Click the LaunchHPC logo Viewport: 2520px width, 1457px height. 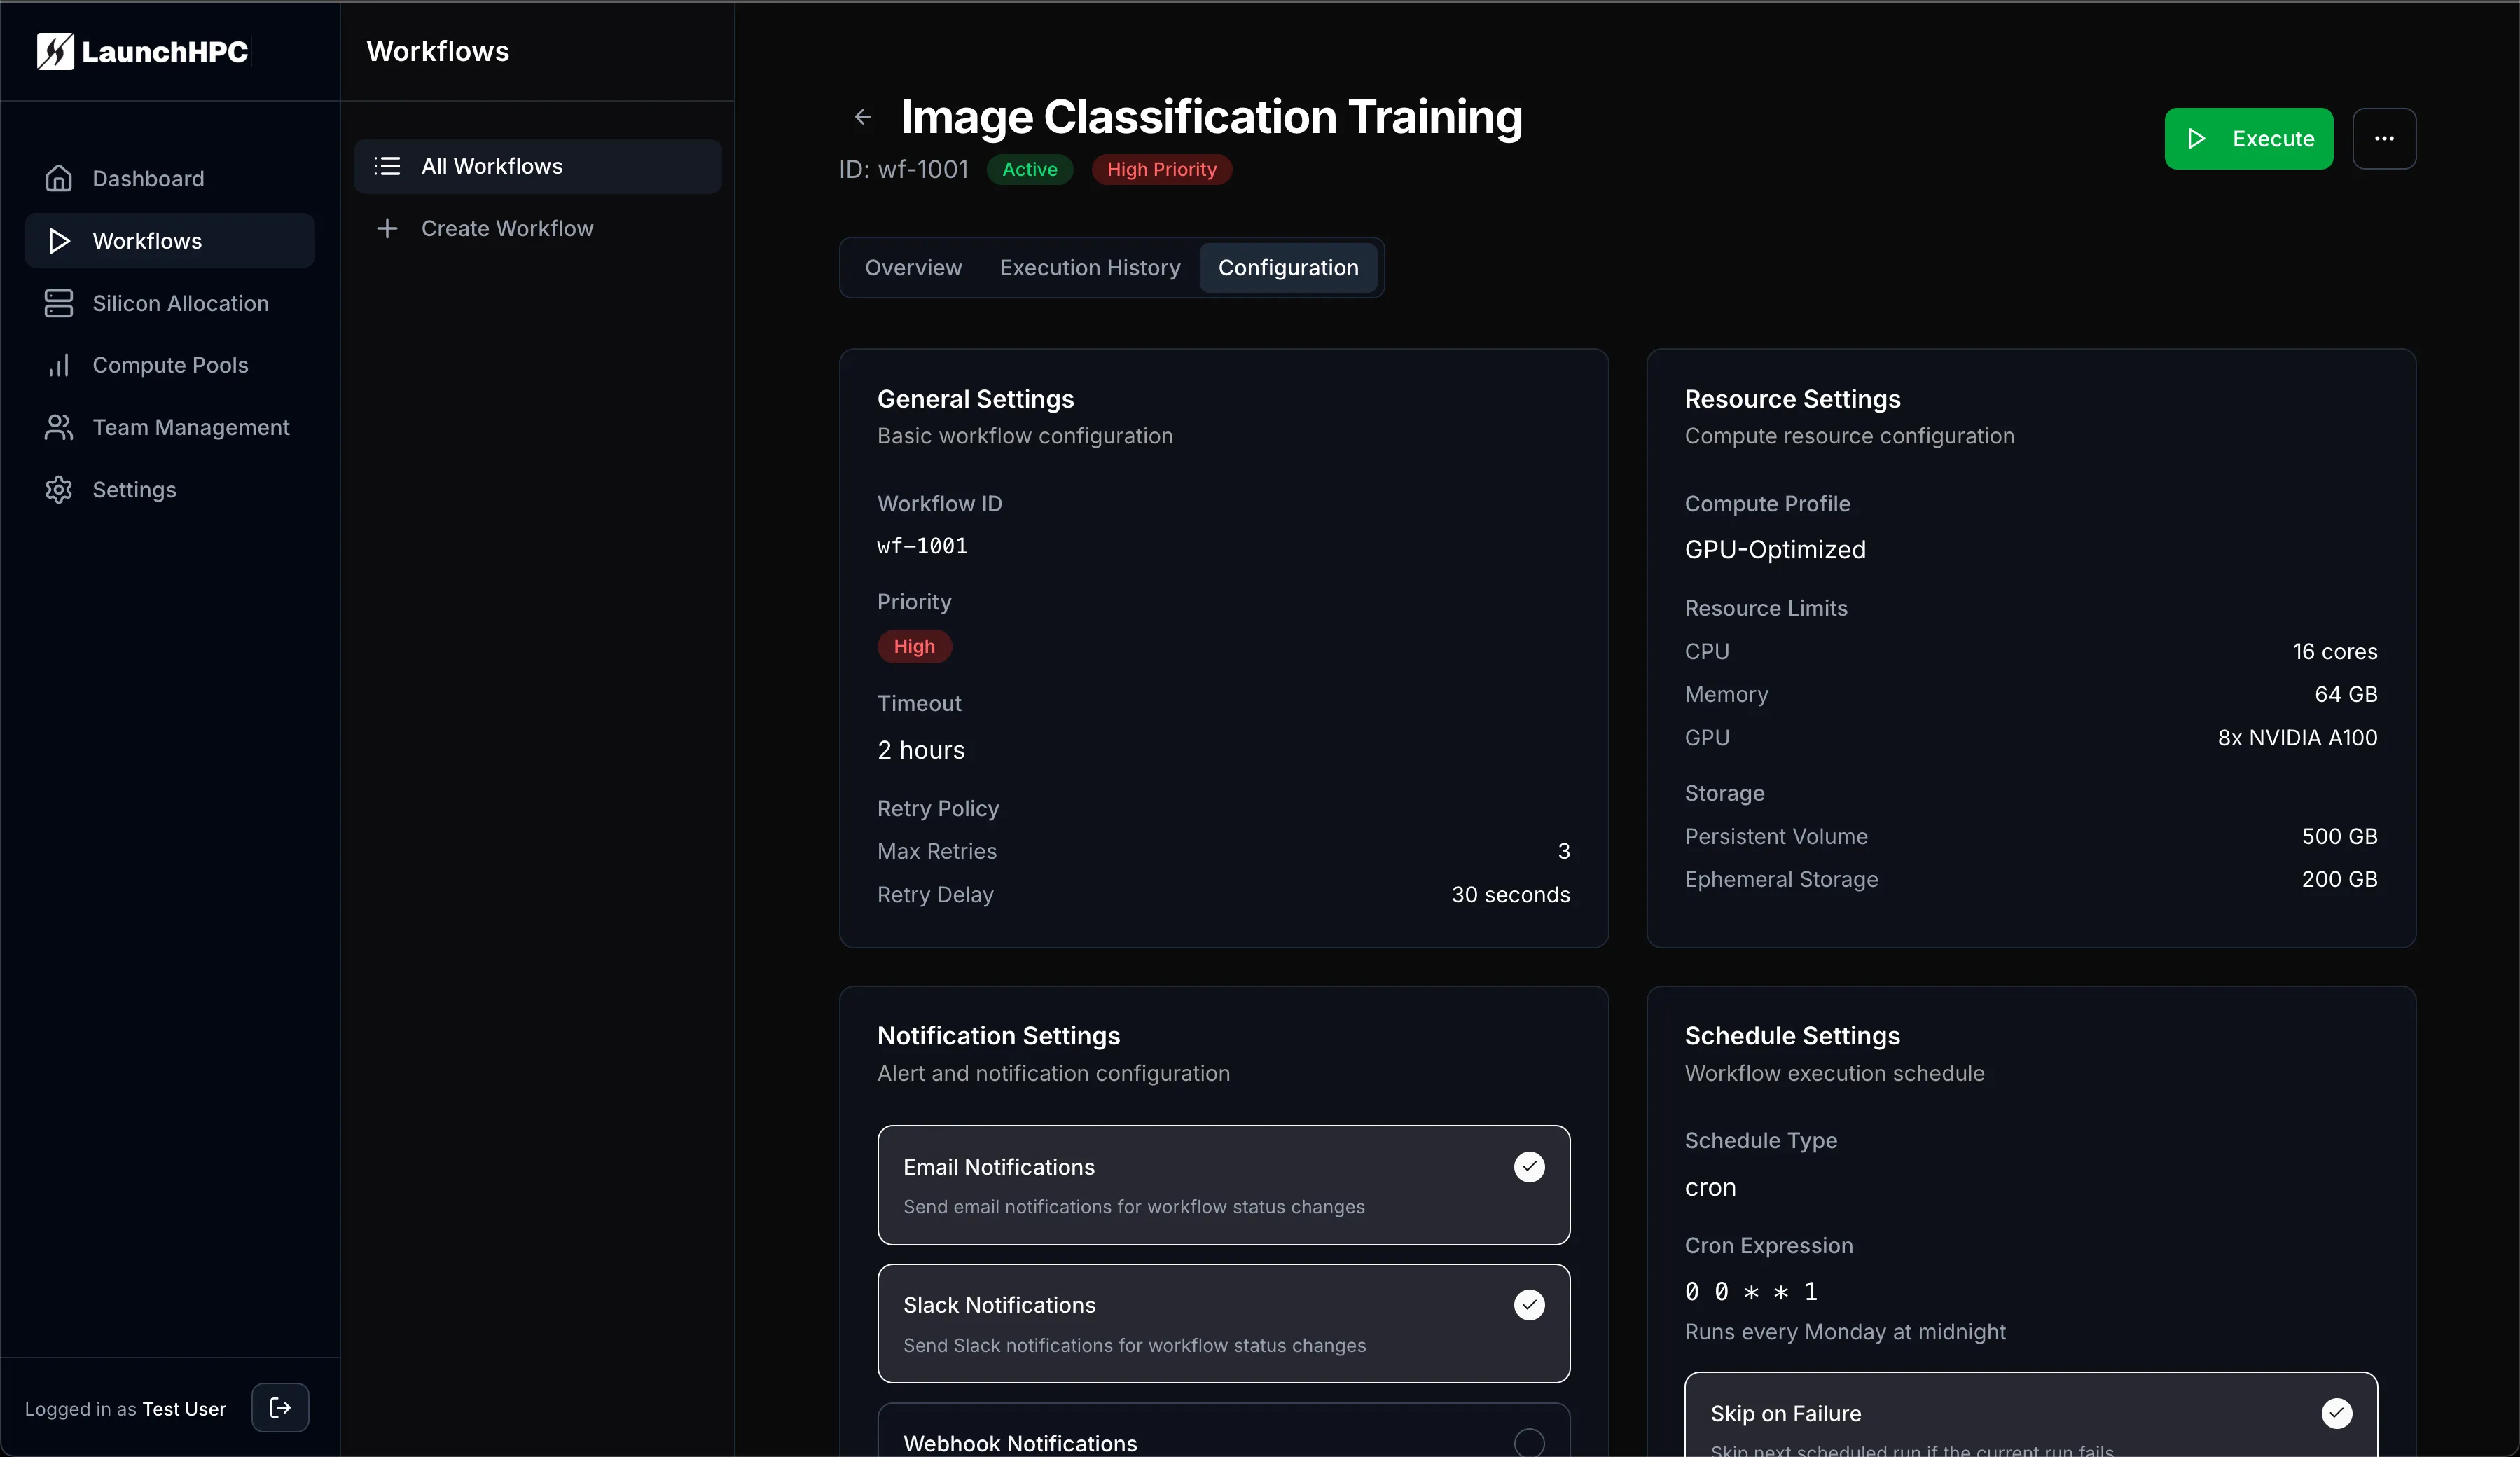pos(141,51)
